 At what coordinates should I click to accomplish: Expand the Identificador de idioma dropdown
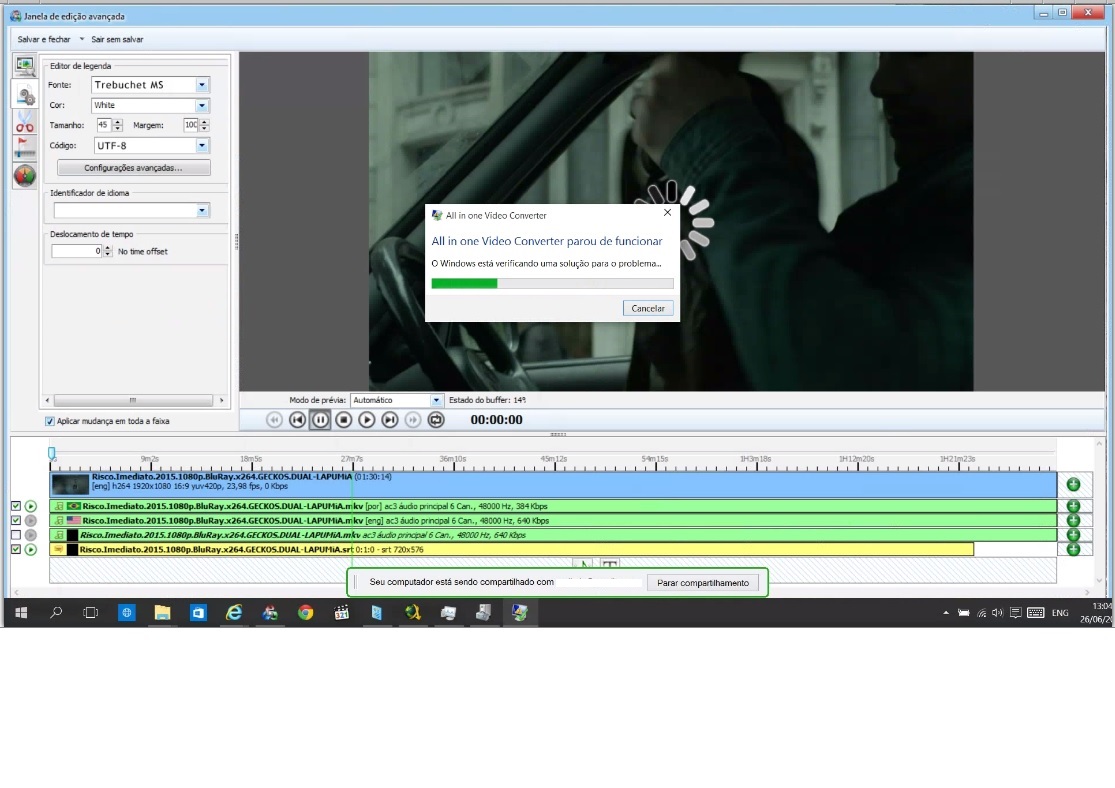pos(202,211)
